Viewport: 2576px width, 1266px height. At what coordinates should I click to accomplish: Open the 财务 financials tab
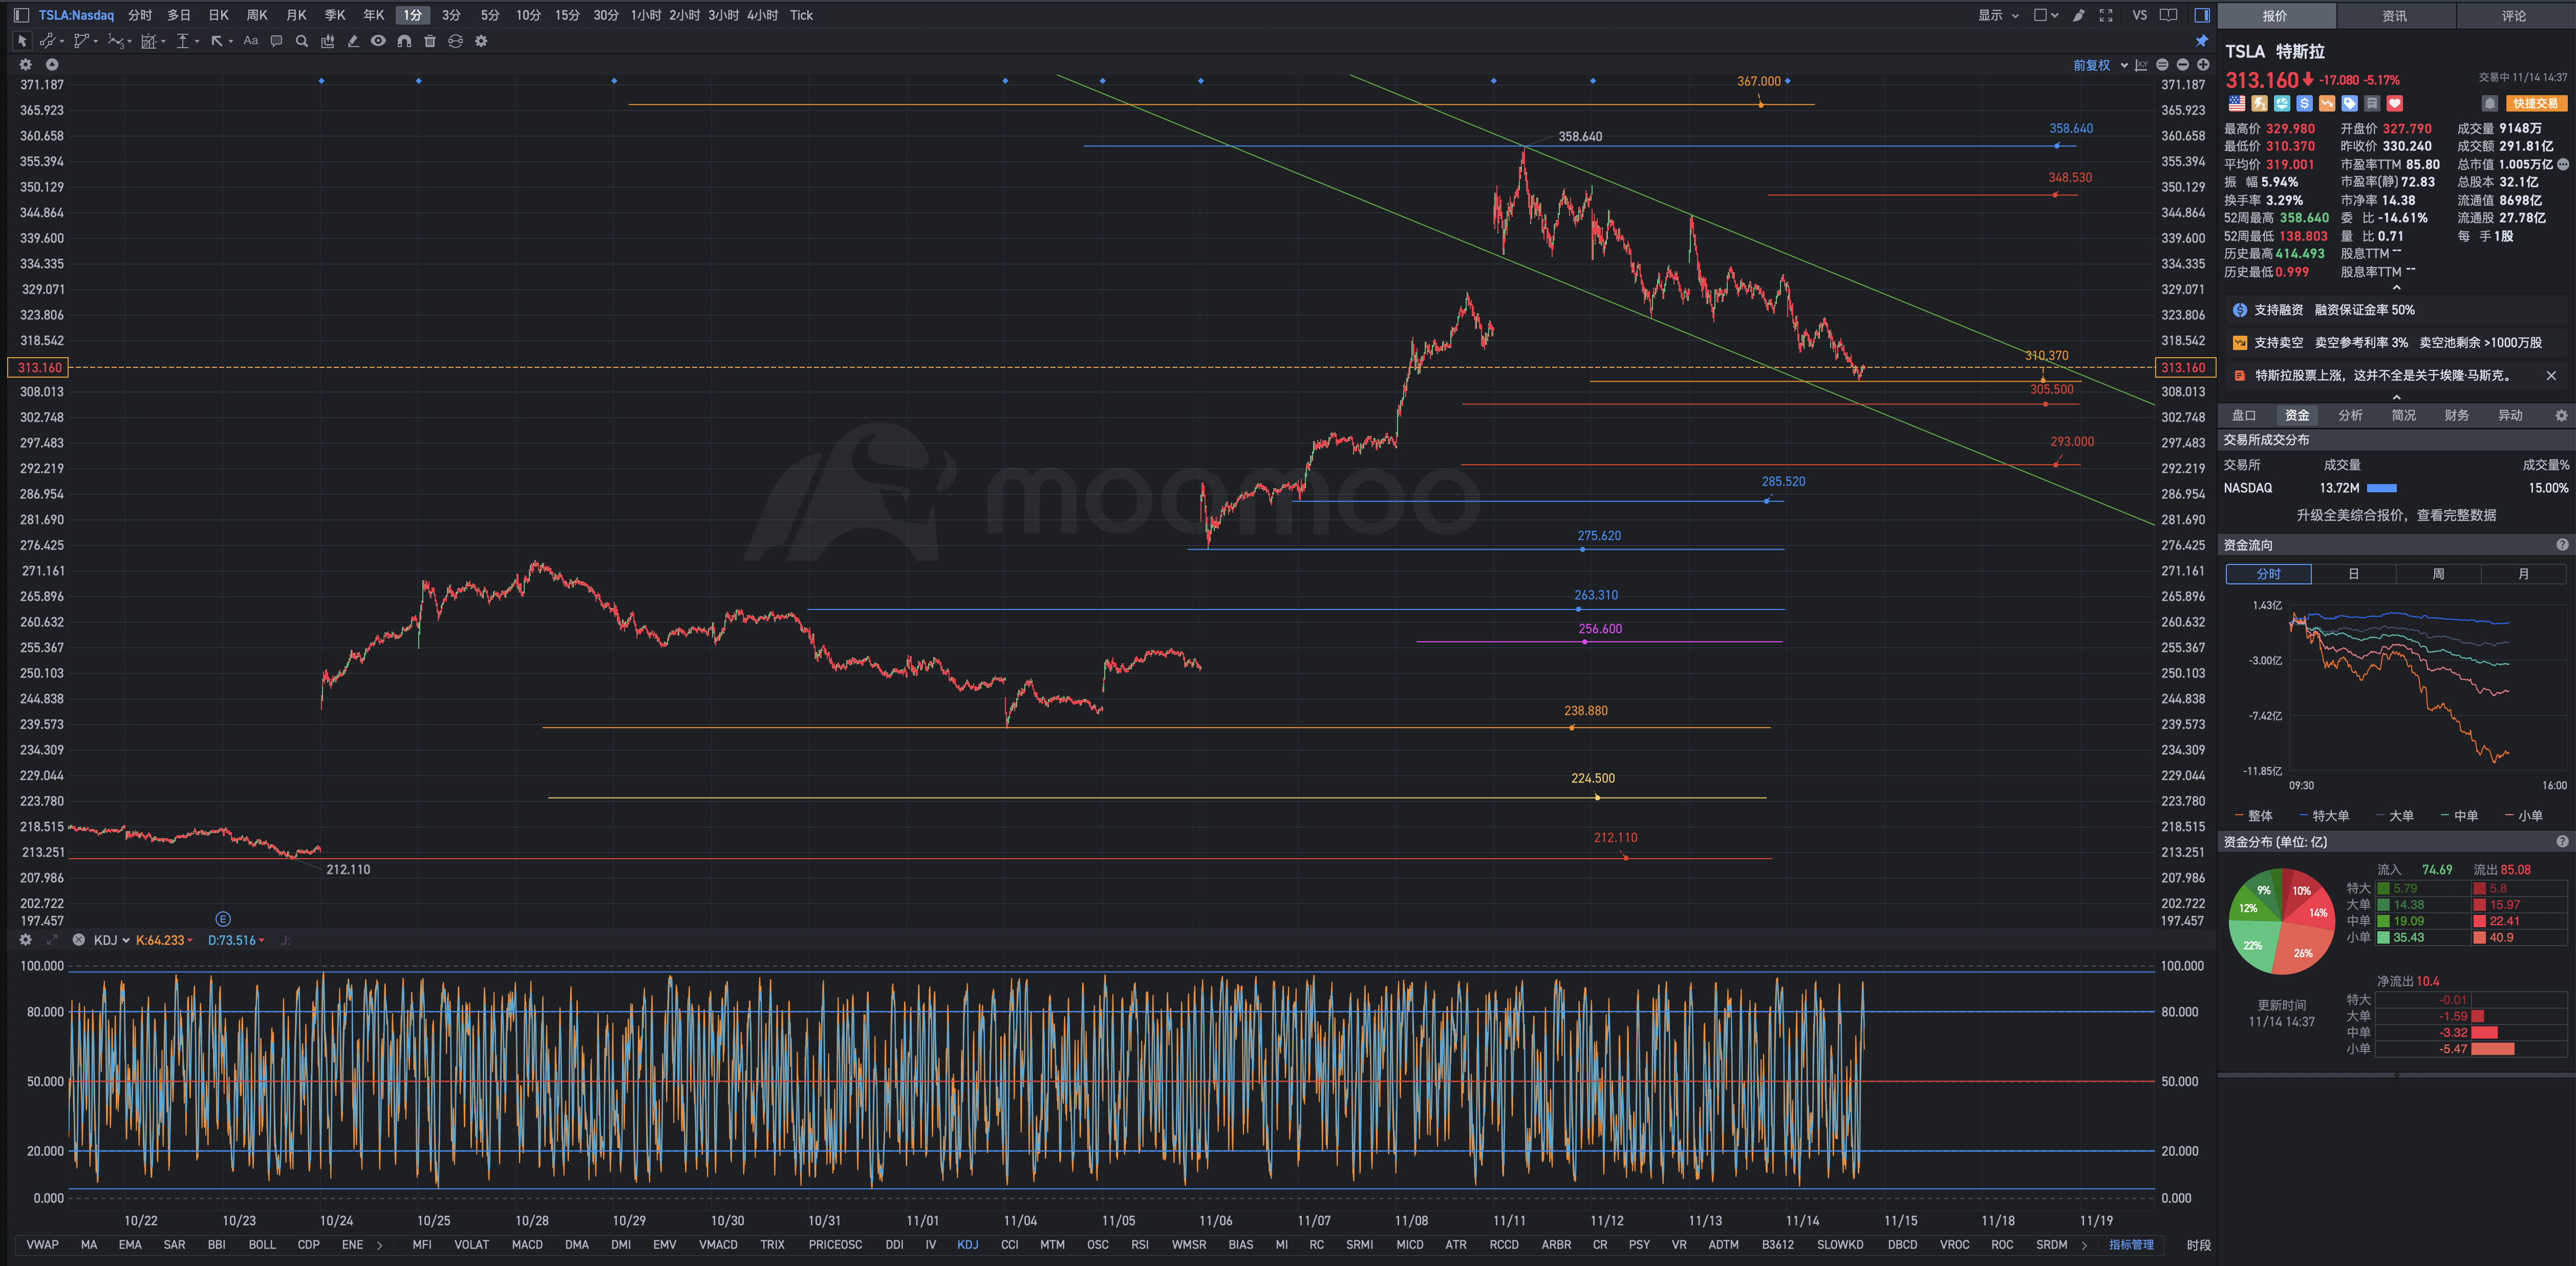tap(2456, 415)
